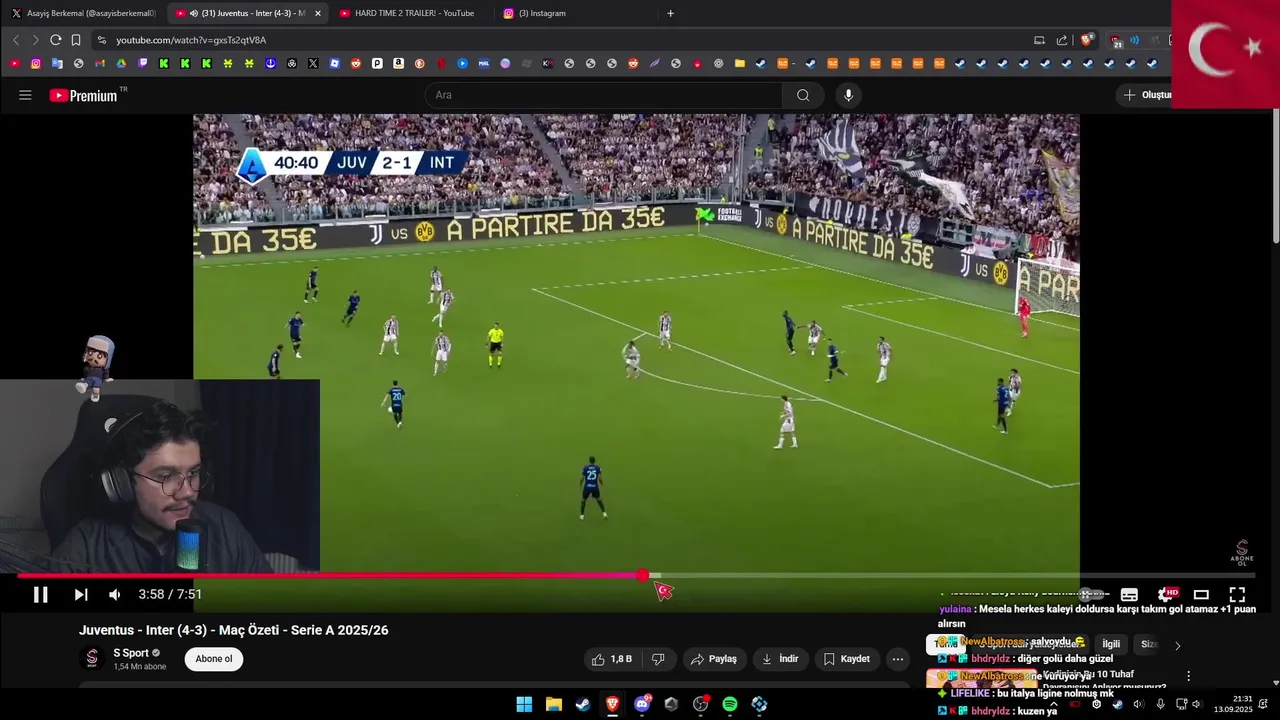The height and width of the screenshot is (720, 1280).
Task: Open site info icon in address bar
Action: coord(101,40)
